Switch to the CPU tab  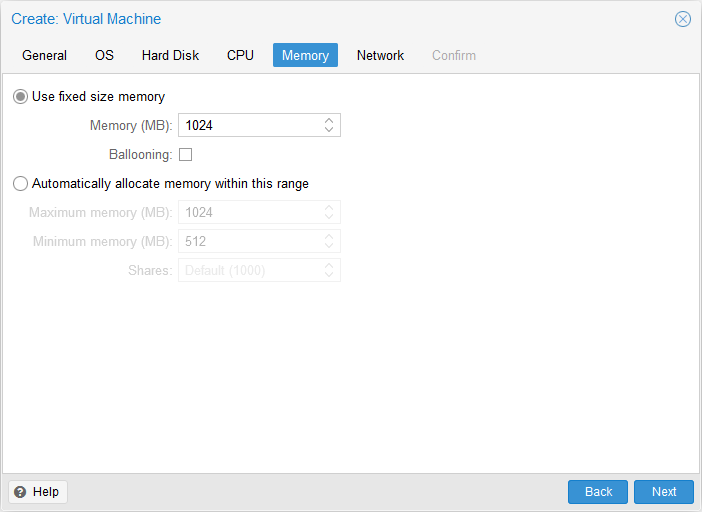click(x=240, y=56)
